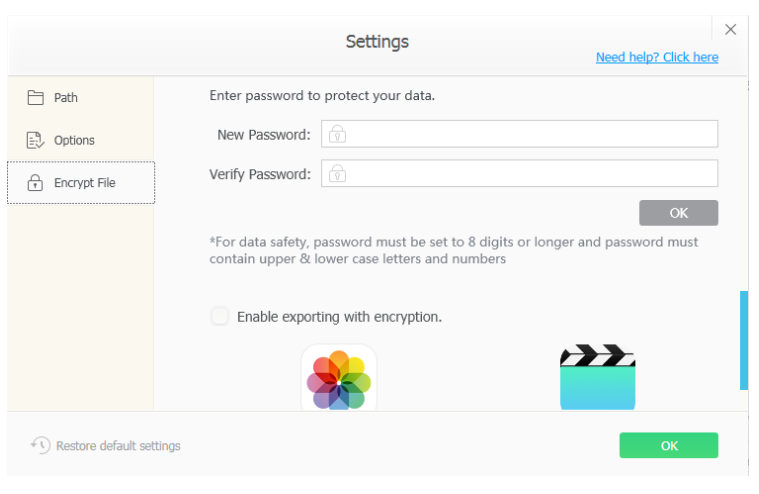Click the checklist icon beside Options

(35, 140)
